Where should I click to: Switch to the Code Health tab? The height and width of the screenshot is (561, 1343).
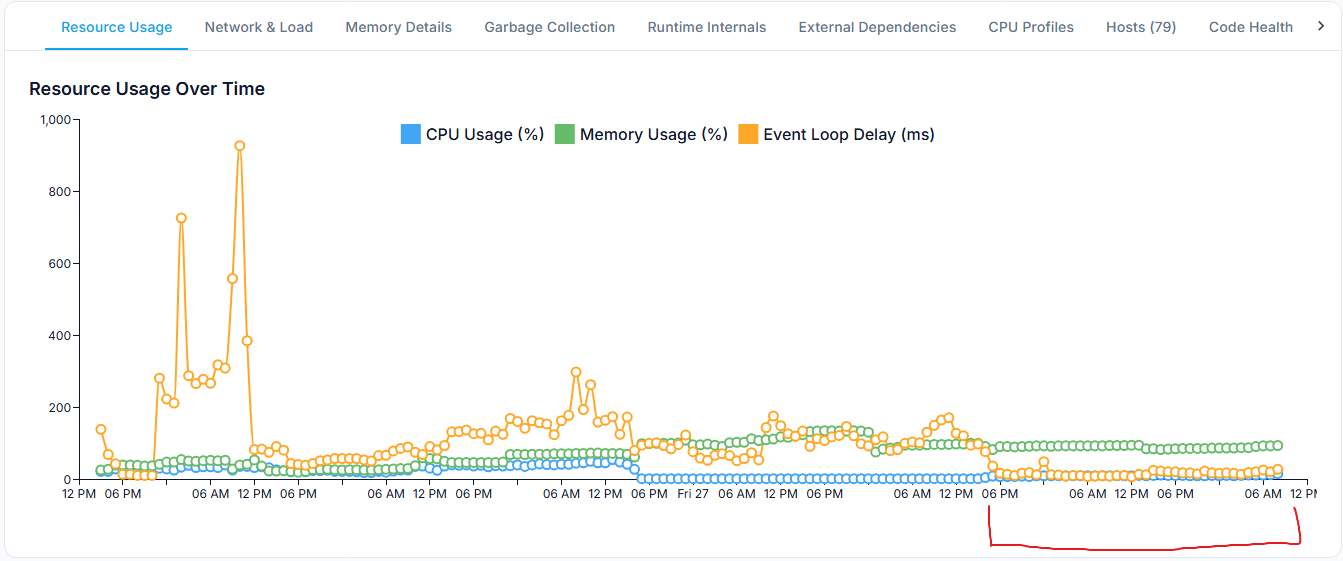1250,27
